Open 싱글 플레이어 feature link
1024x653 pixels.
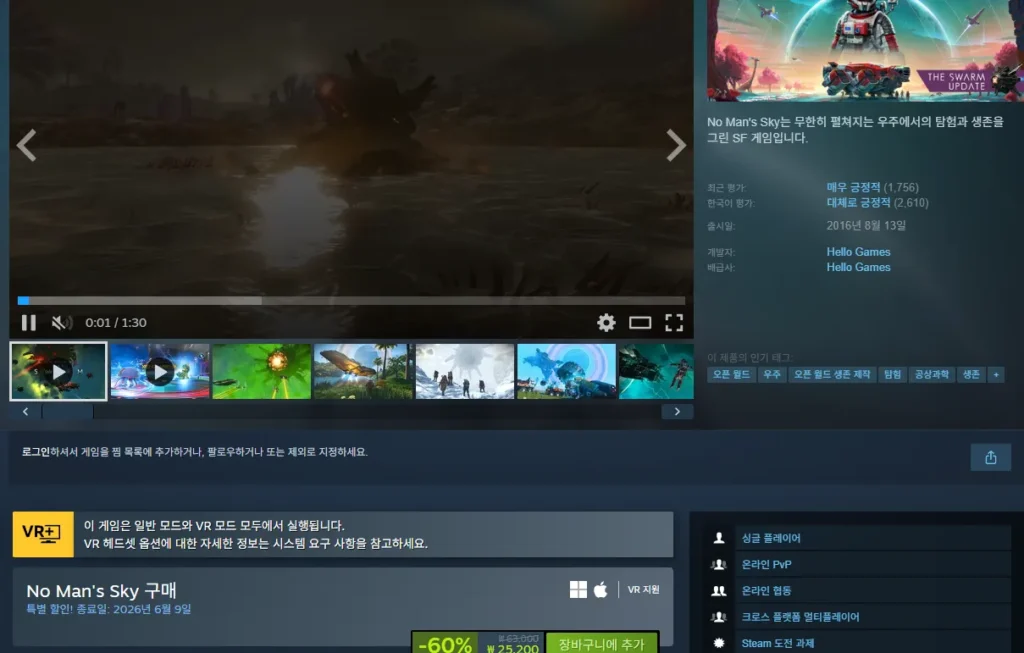(x=771, y=538)
